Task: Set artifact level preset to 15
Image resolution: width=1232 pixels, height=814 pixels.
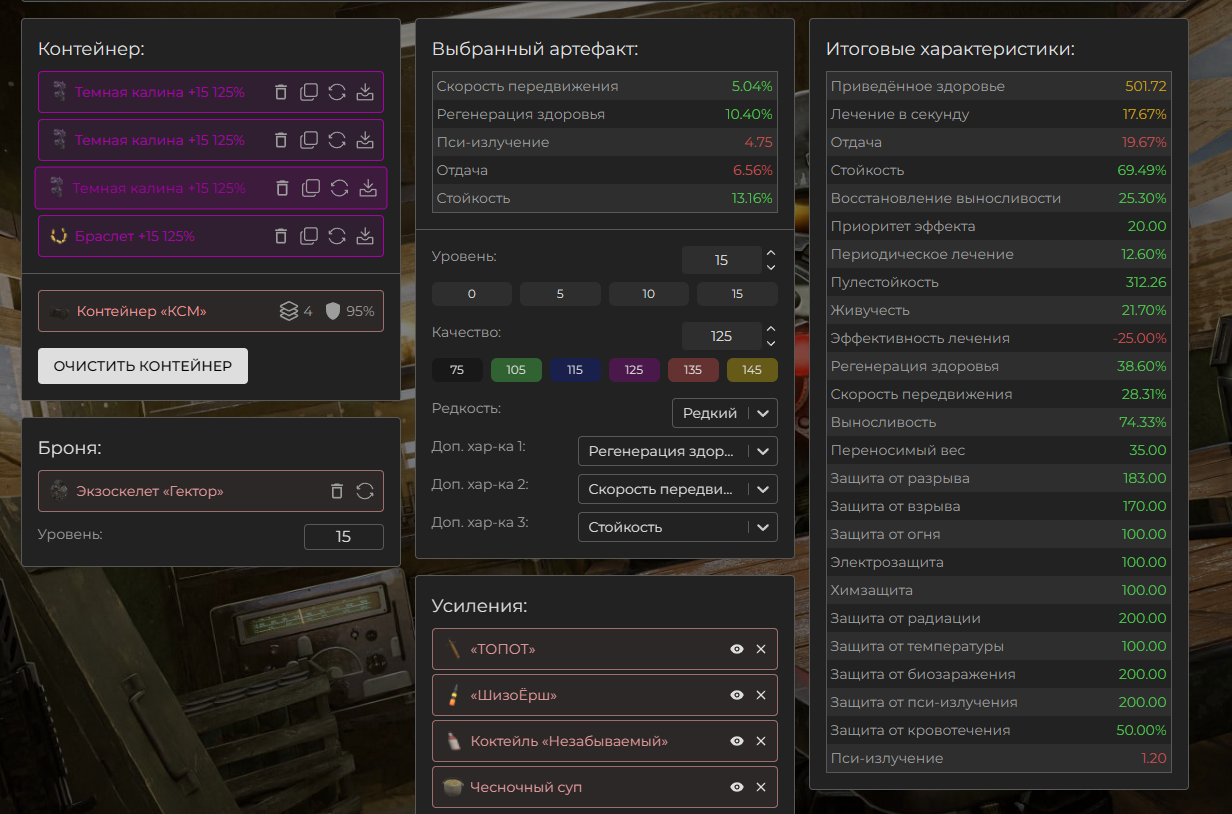Action: 737,294
